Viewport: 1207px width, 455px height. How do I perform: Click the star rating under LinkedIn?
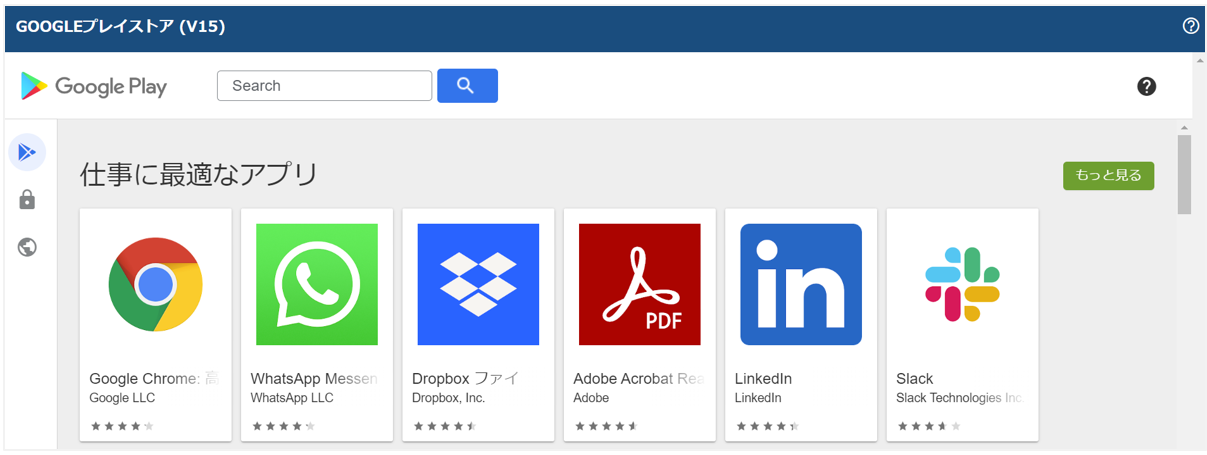[767, 426]
